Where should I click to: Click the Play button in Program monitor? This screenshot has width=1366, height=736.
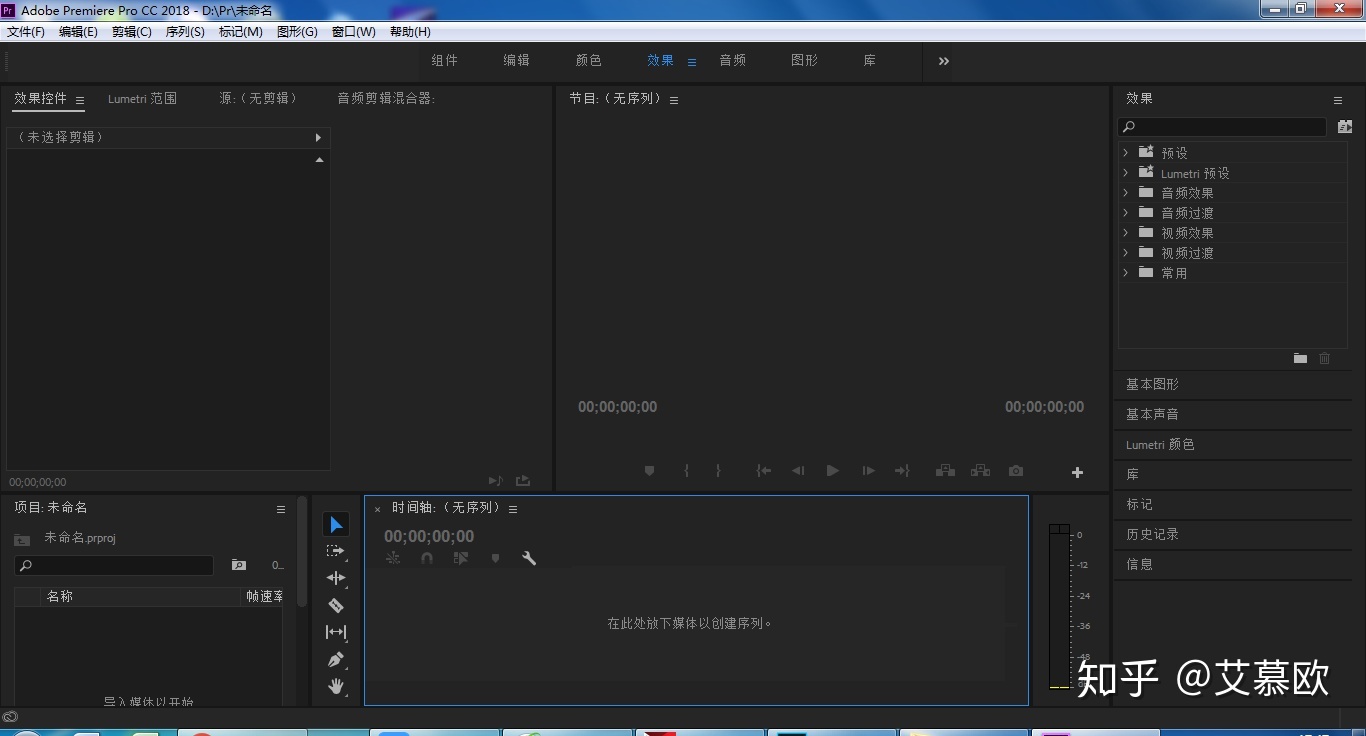coord(832,471)
